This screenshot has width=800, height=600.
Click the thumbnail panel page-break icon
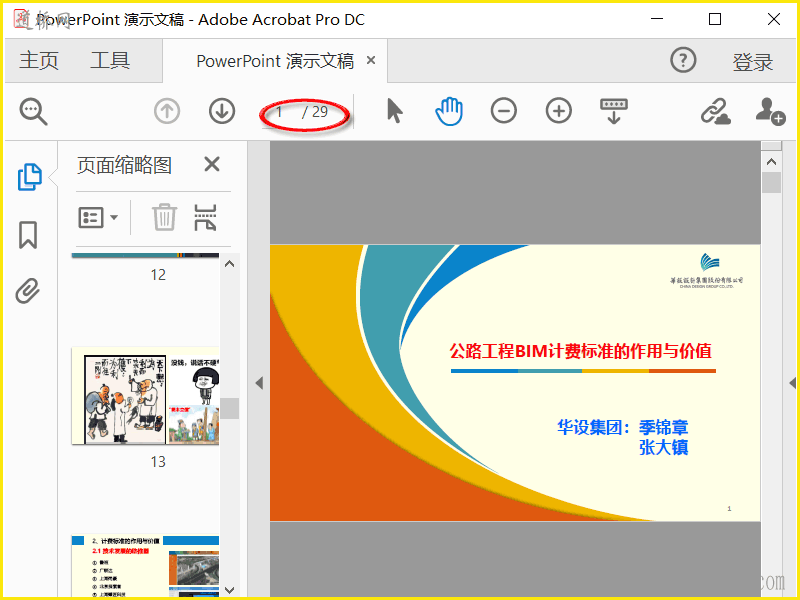click(x=206, y=217)
